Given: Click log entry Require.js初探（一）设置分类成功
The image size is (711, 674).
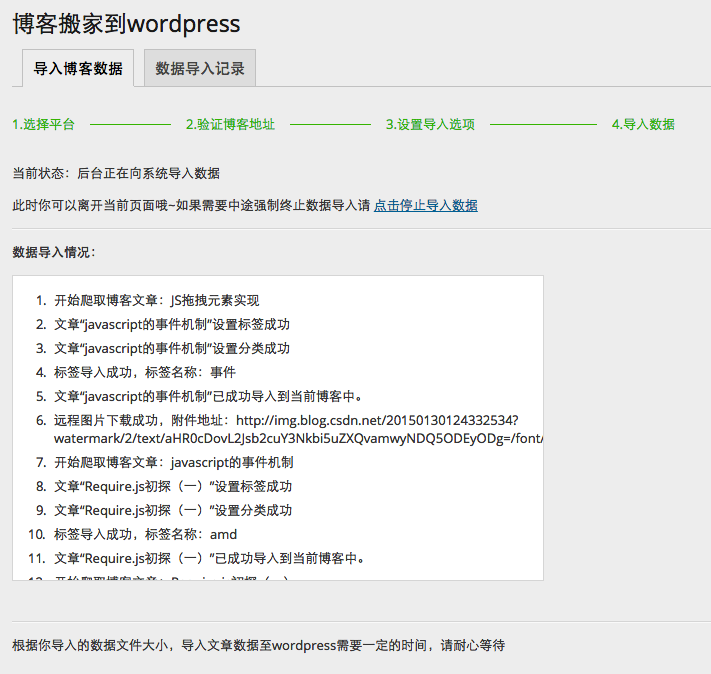Looking at the screenshot, I should pyautogui.click(x=173, y=510).
